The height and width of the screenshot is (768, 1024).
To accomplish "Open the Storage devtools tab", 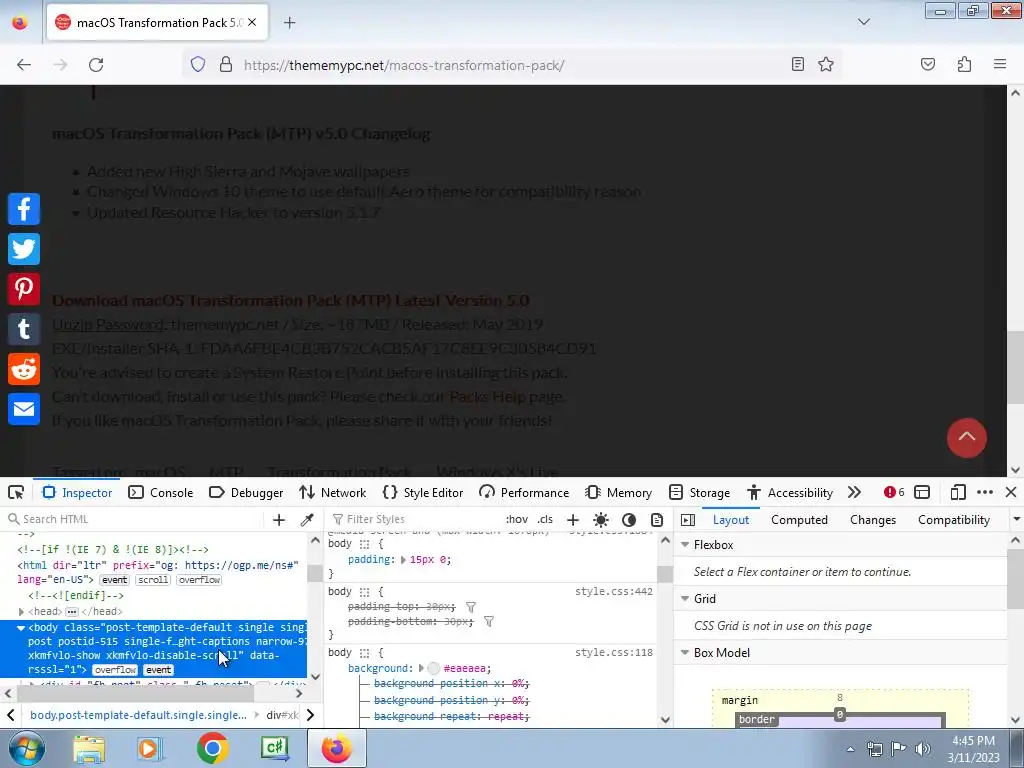I will (x=699, y=492).
